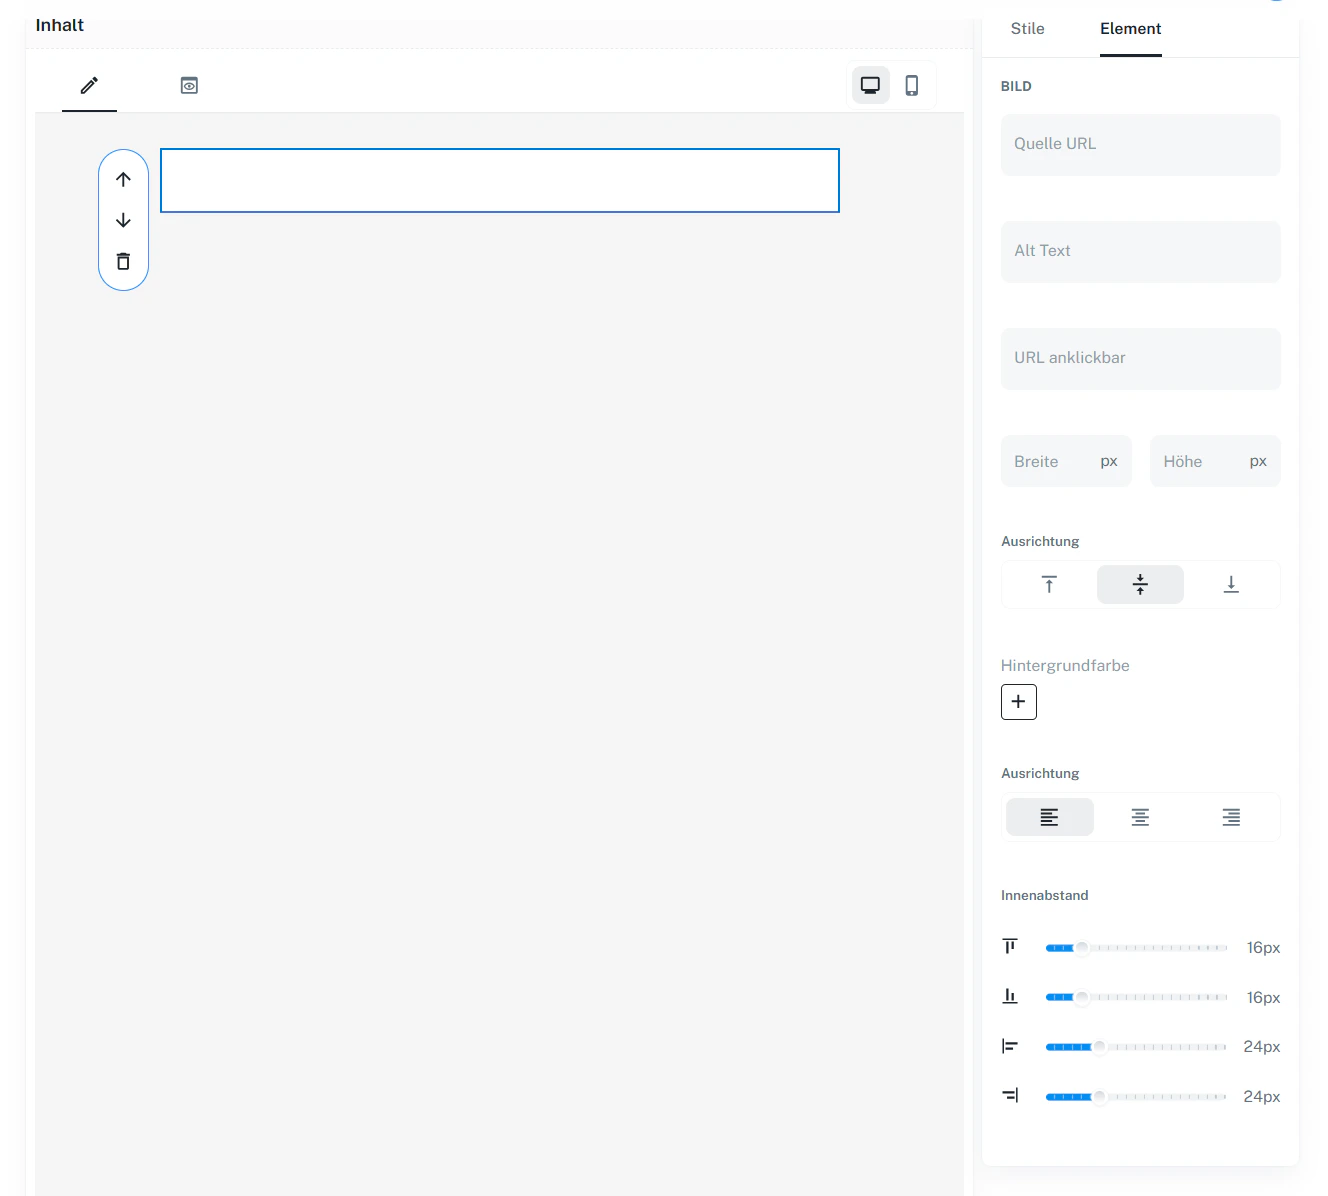Adjust left padding slider
Screen dimensions: 1328x1196
tap(1136, 1047)
